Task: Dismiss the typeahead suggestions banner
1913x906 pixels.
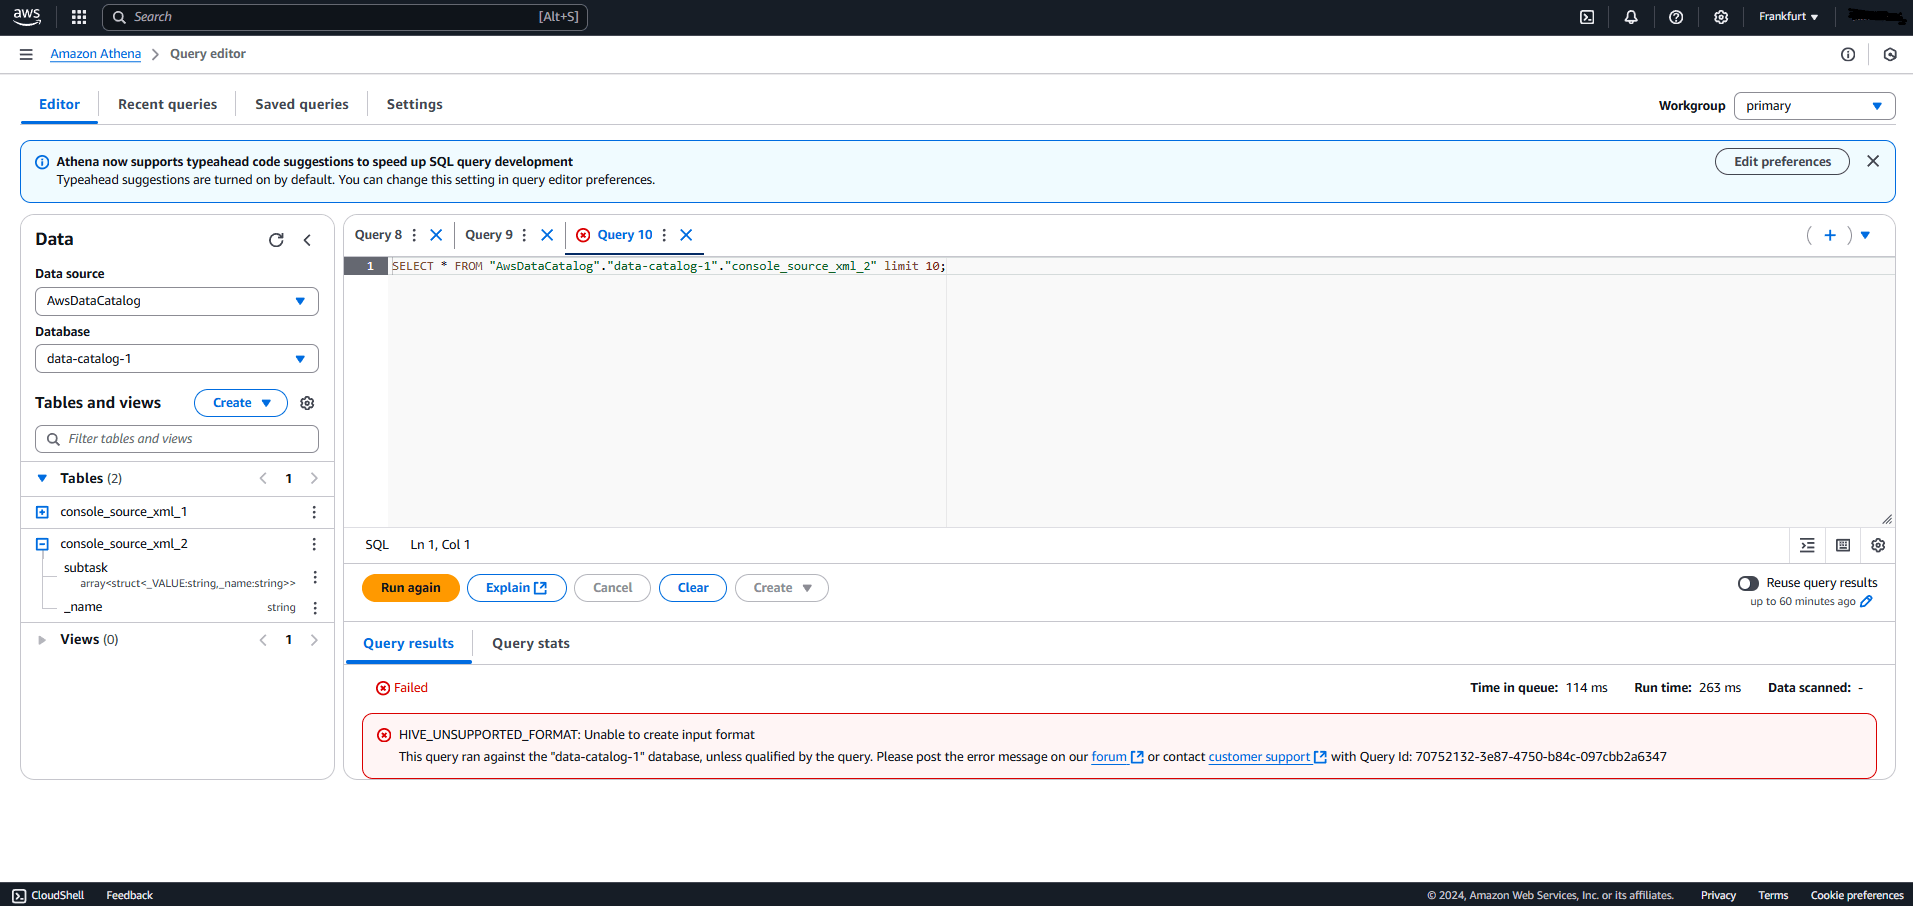Action: pos(1873,161)
